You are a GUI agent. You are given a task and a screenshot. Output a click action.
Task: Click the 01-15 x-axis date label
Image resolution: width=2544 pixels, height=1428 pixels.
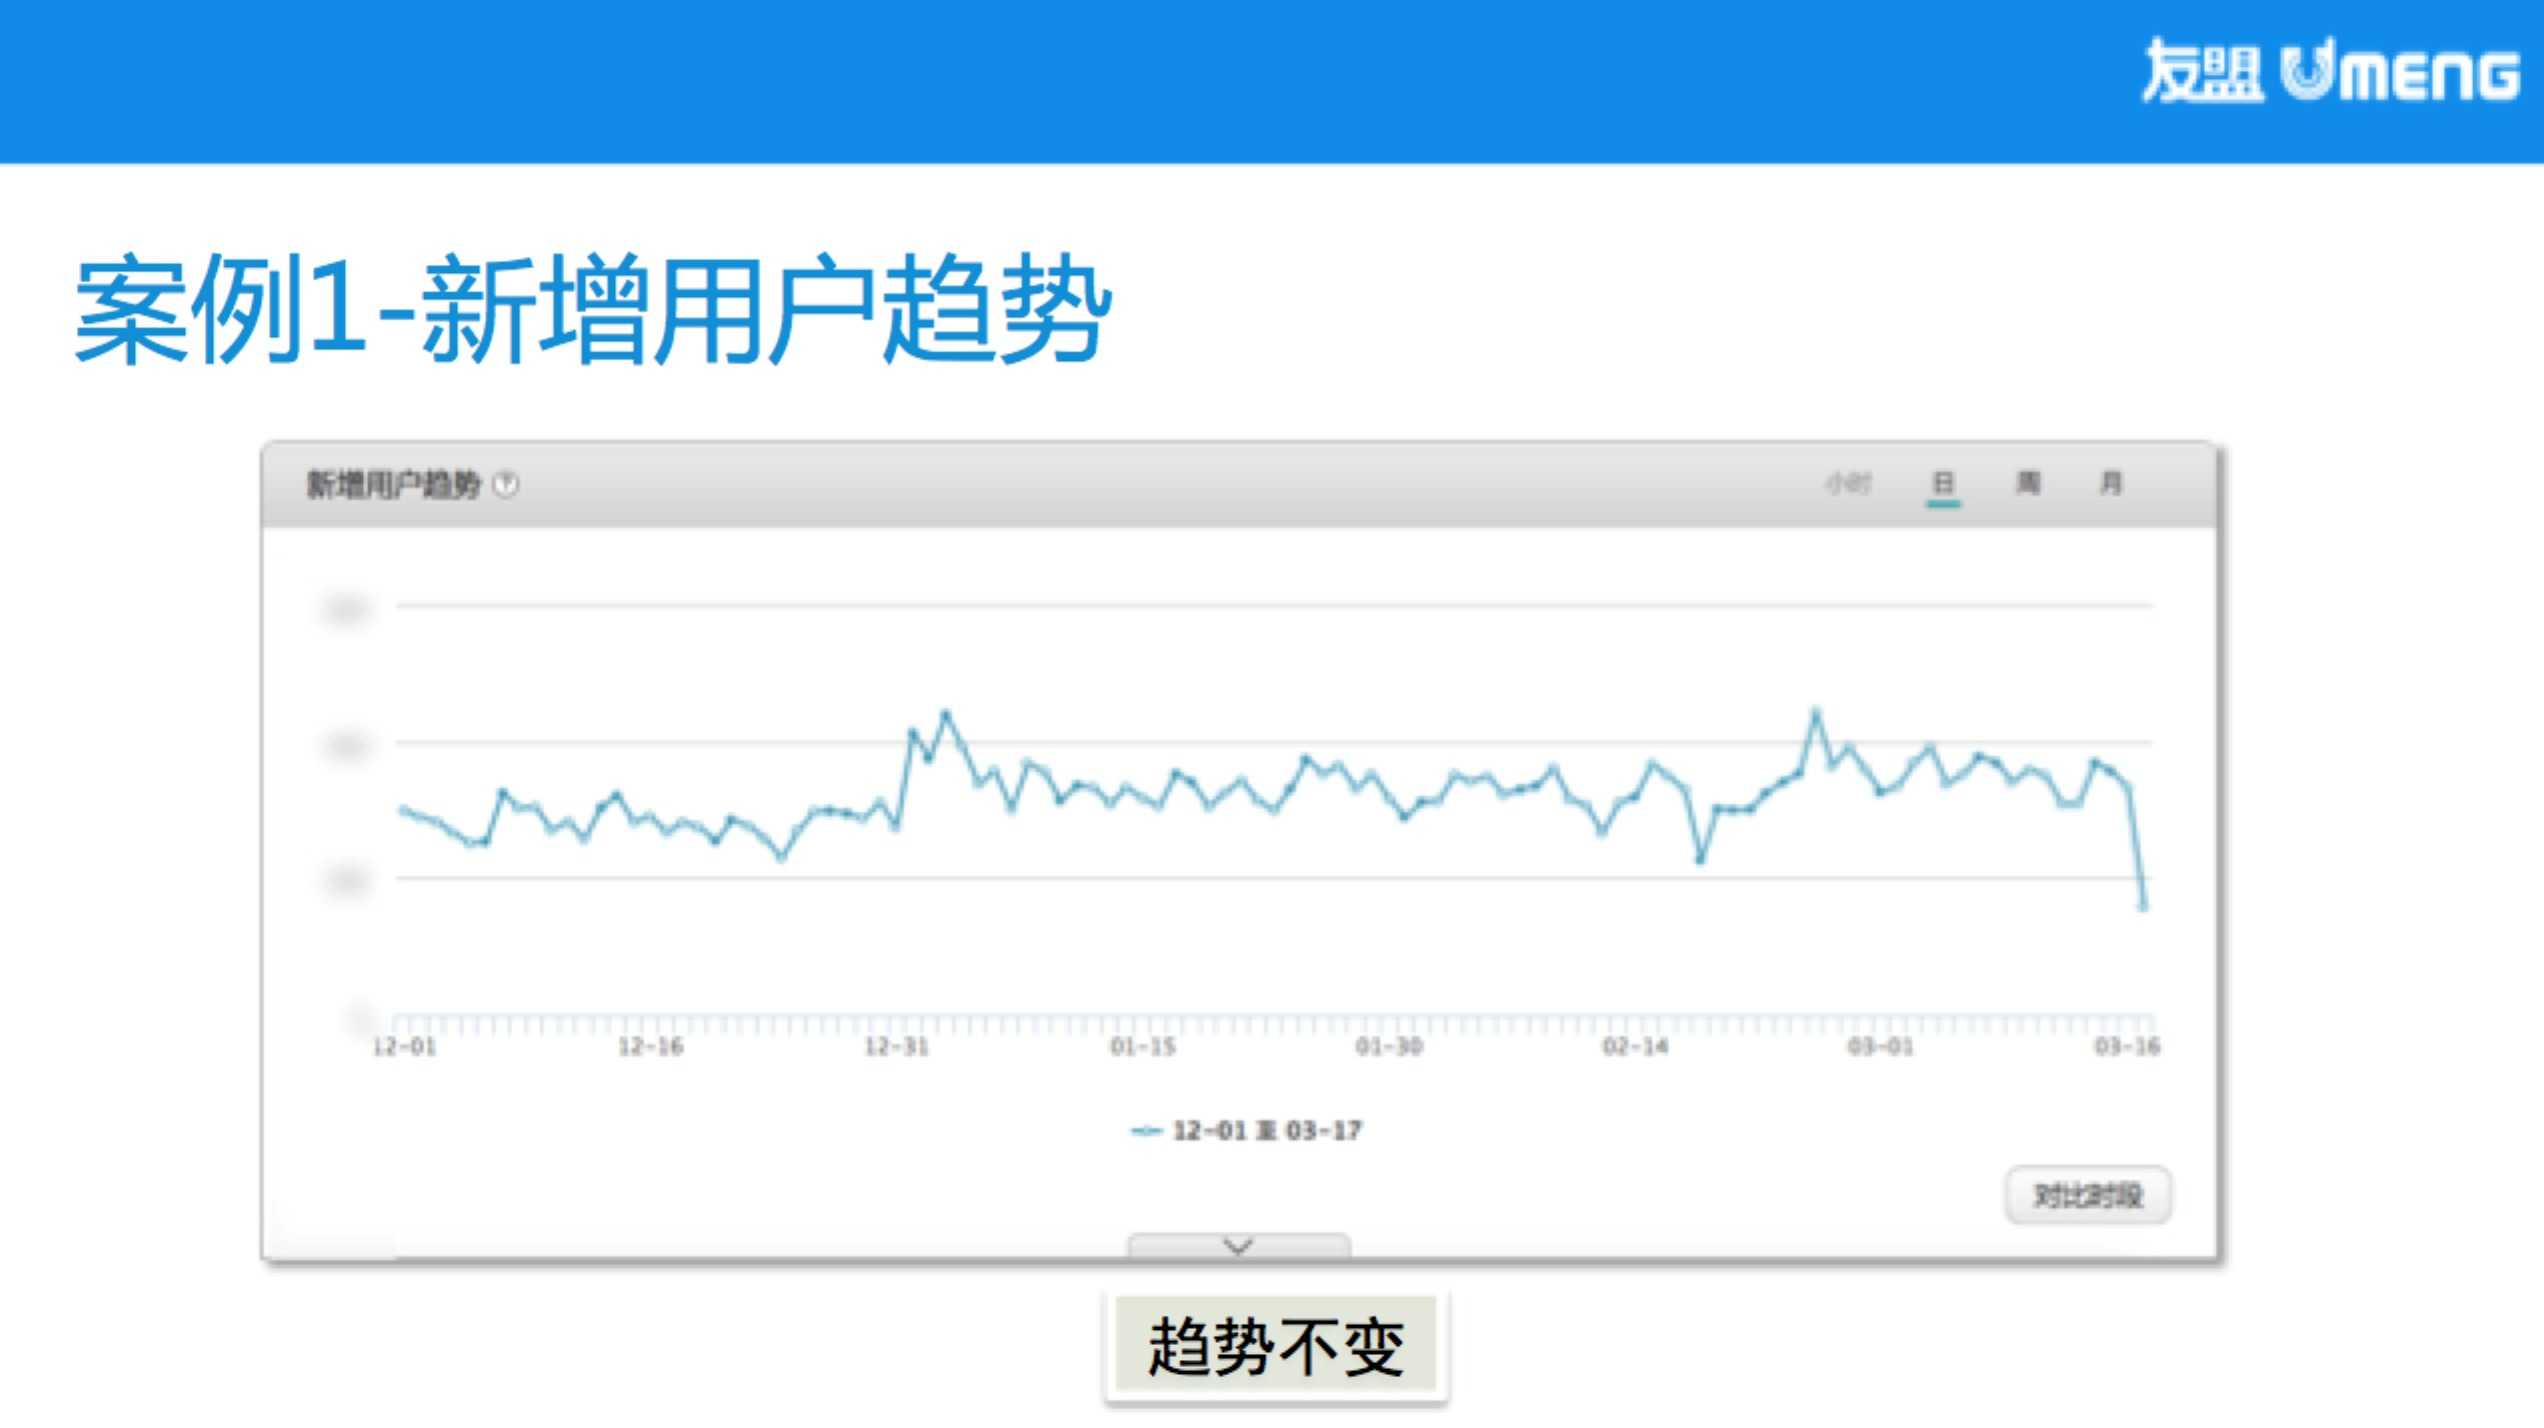[1143, 1047]
